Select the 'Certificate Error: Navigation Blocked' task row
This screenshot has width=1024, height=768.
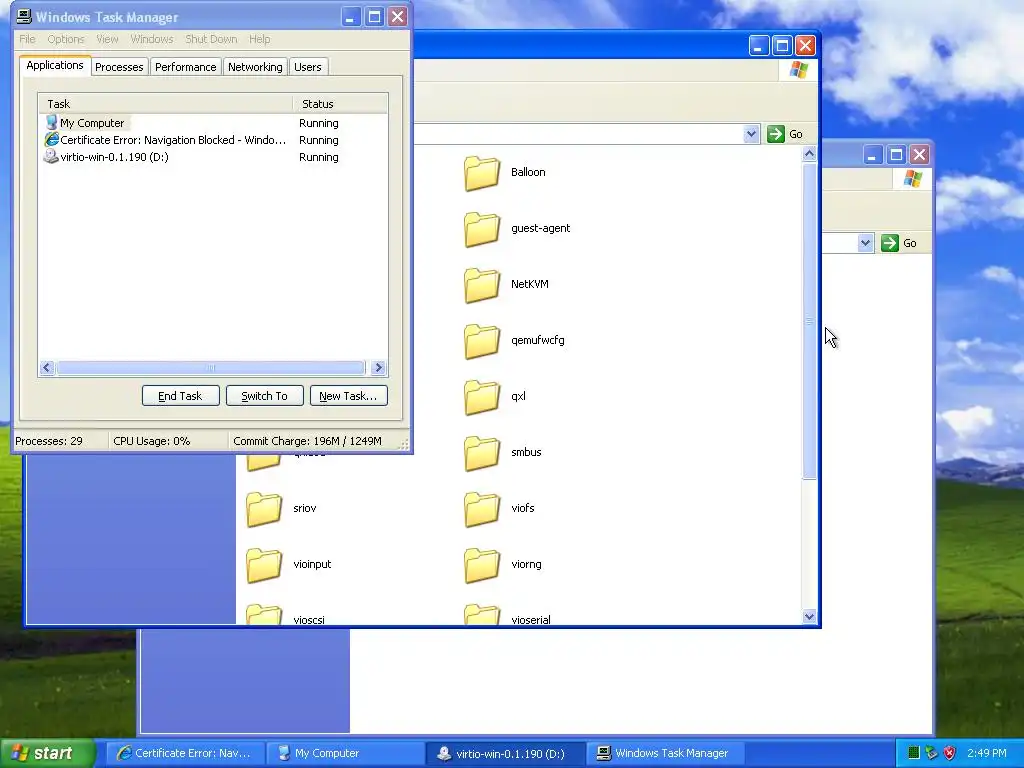pyautogui.click(x=212, y=140)
